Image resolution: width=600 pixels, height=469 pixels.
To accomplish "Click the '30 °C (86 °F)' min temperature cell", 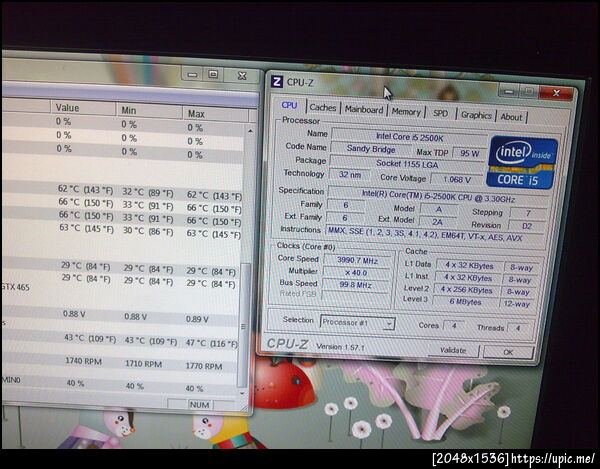I will (x=147, y=231).
